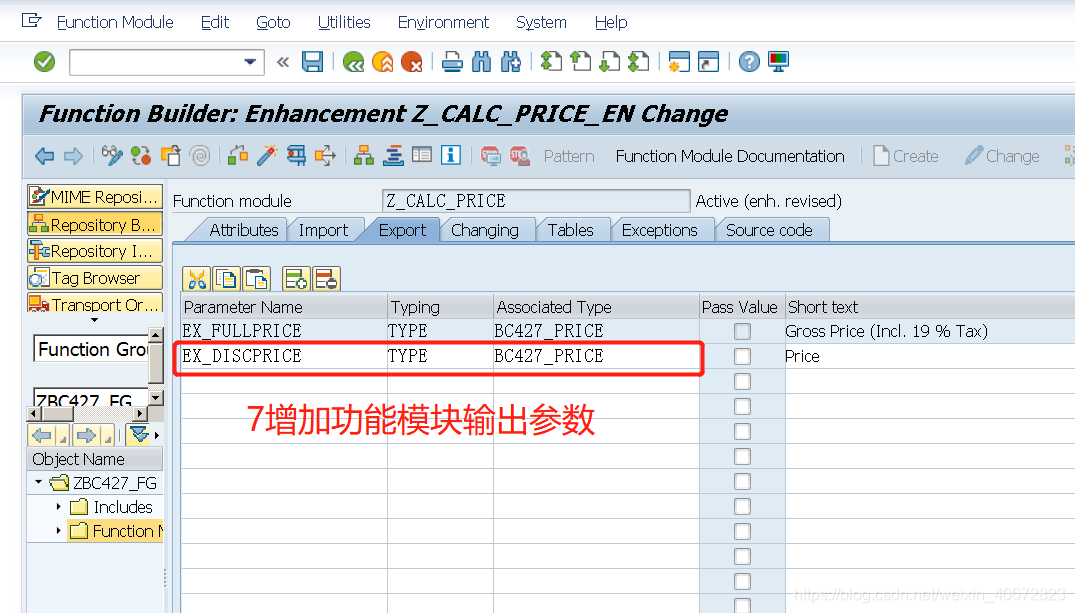Click the Copy icon above parameter table
Screen dimensions: 1075x613
point(226,280)
